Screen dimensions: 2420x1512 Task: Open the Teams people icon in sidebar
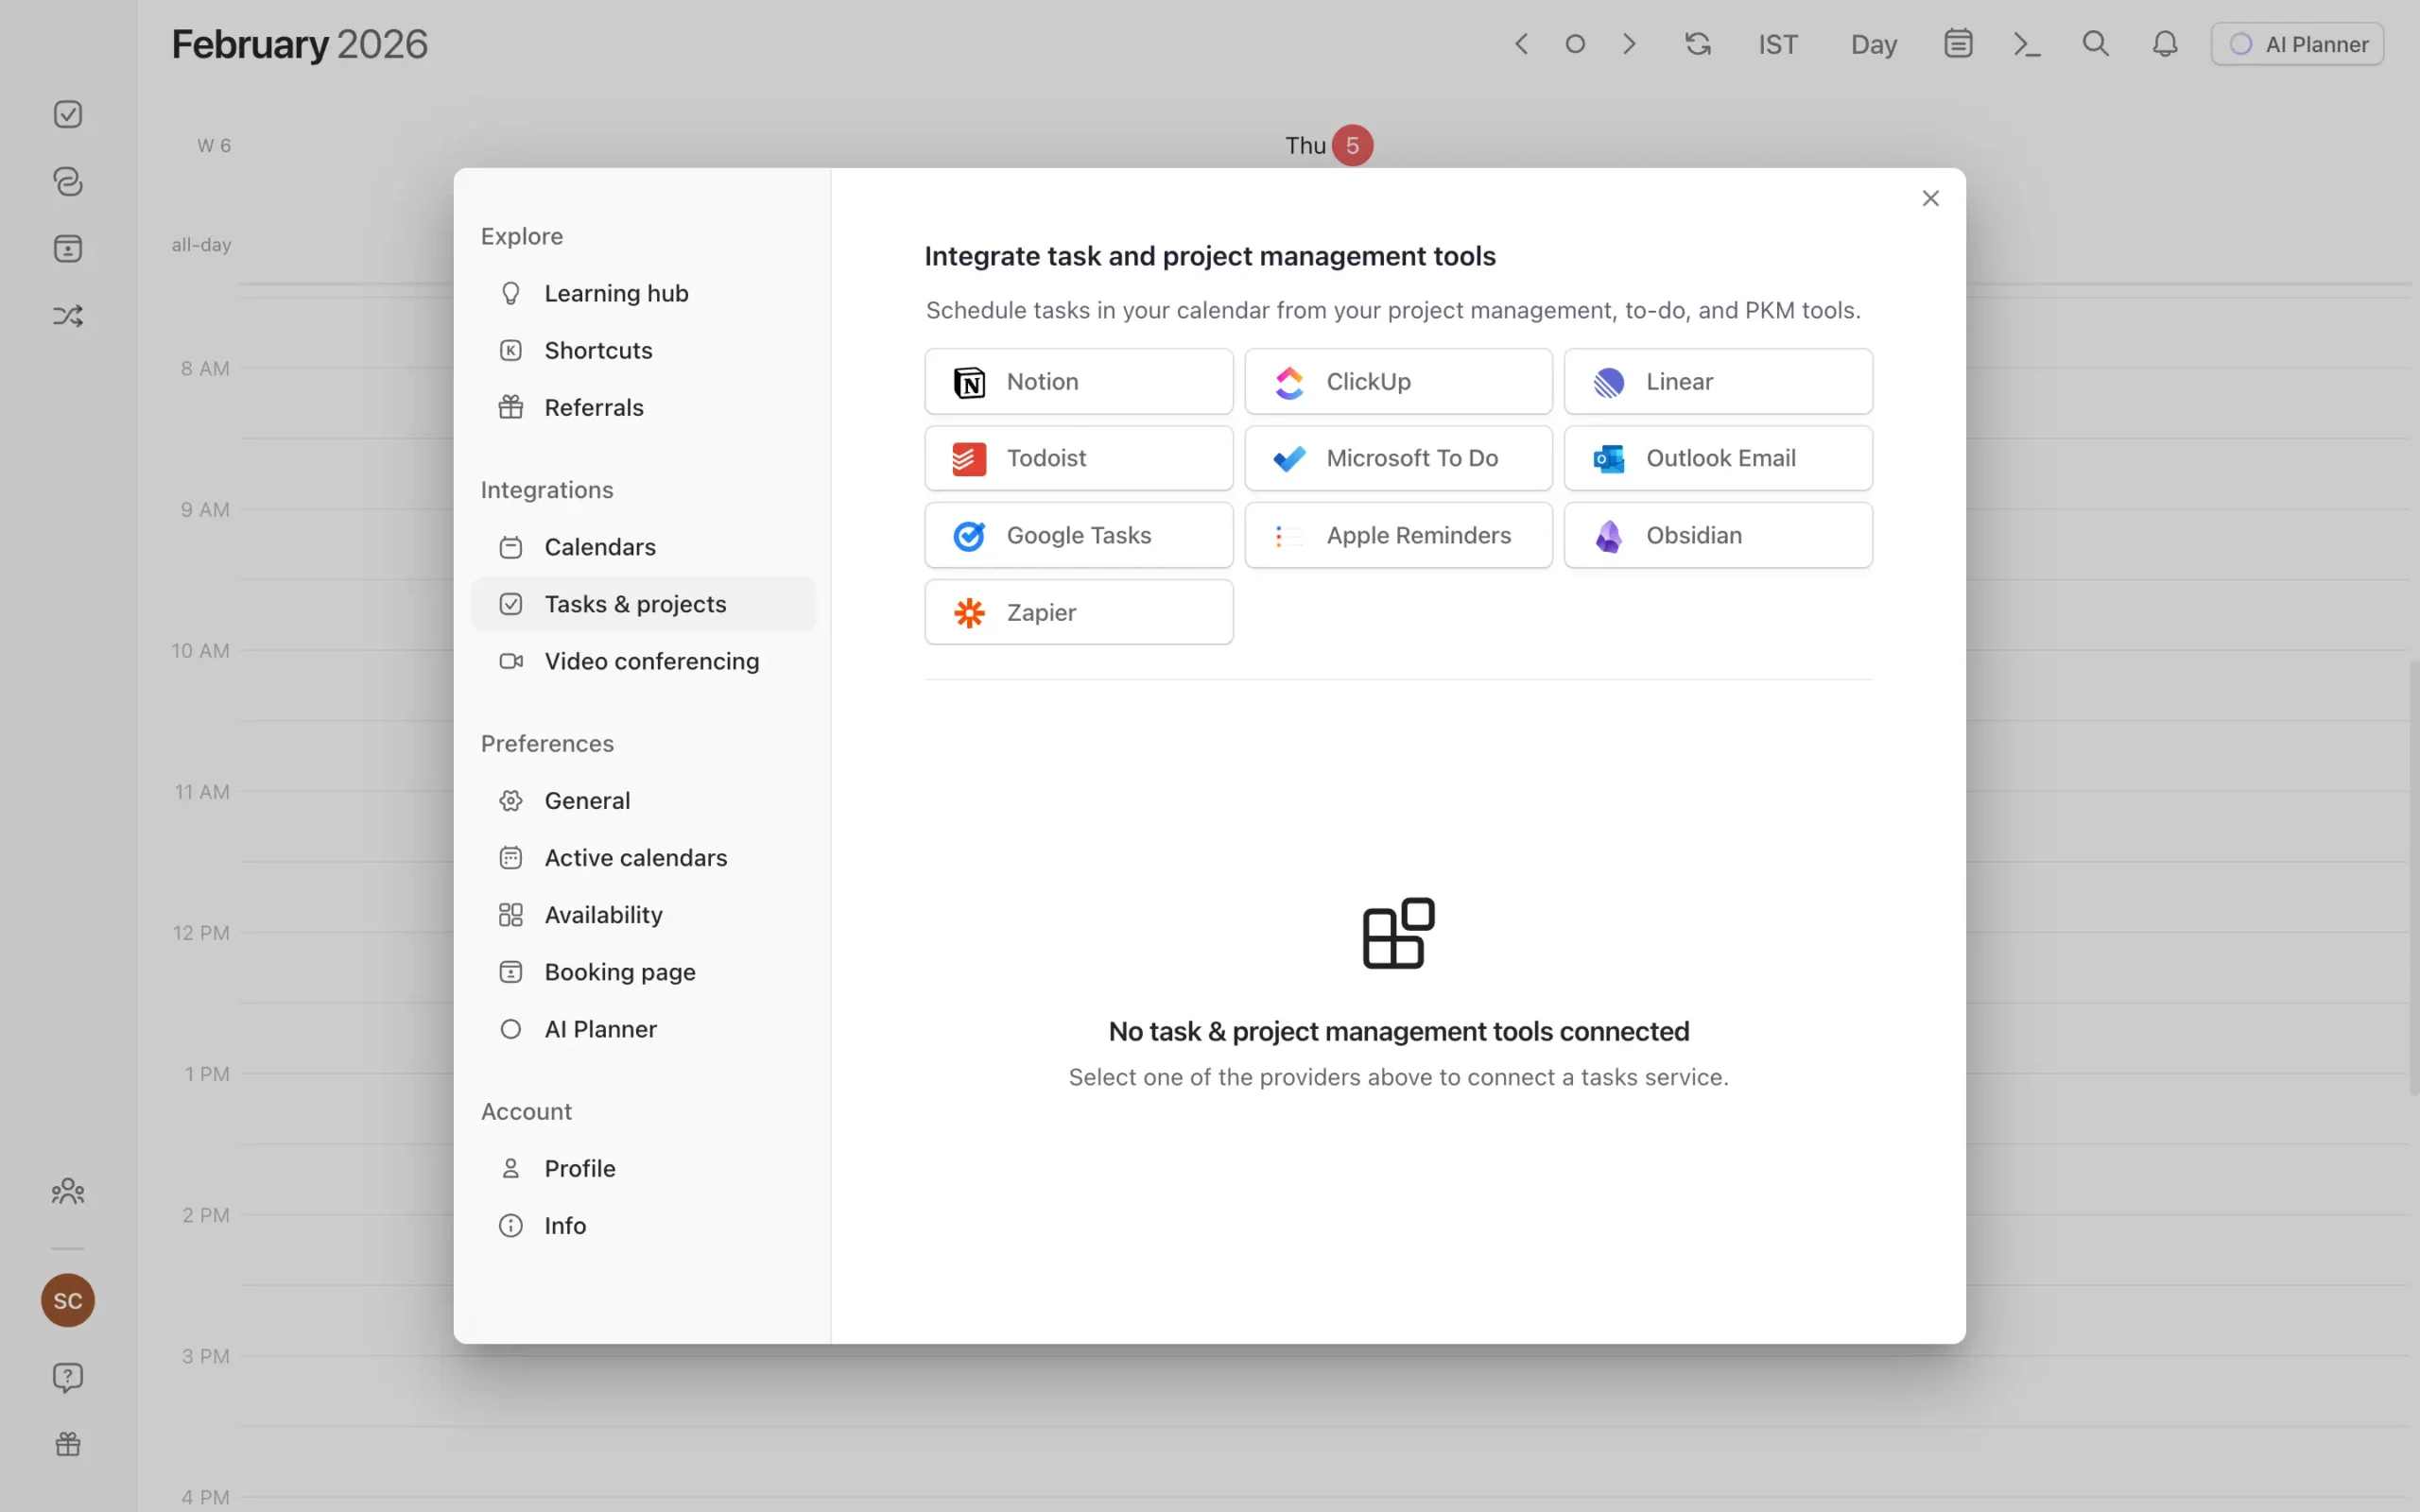coord(67,1190)
